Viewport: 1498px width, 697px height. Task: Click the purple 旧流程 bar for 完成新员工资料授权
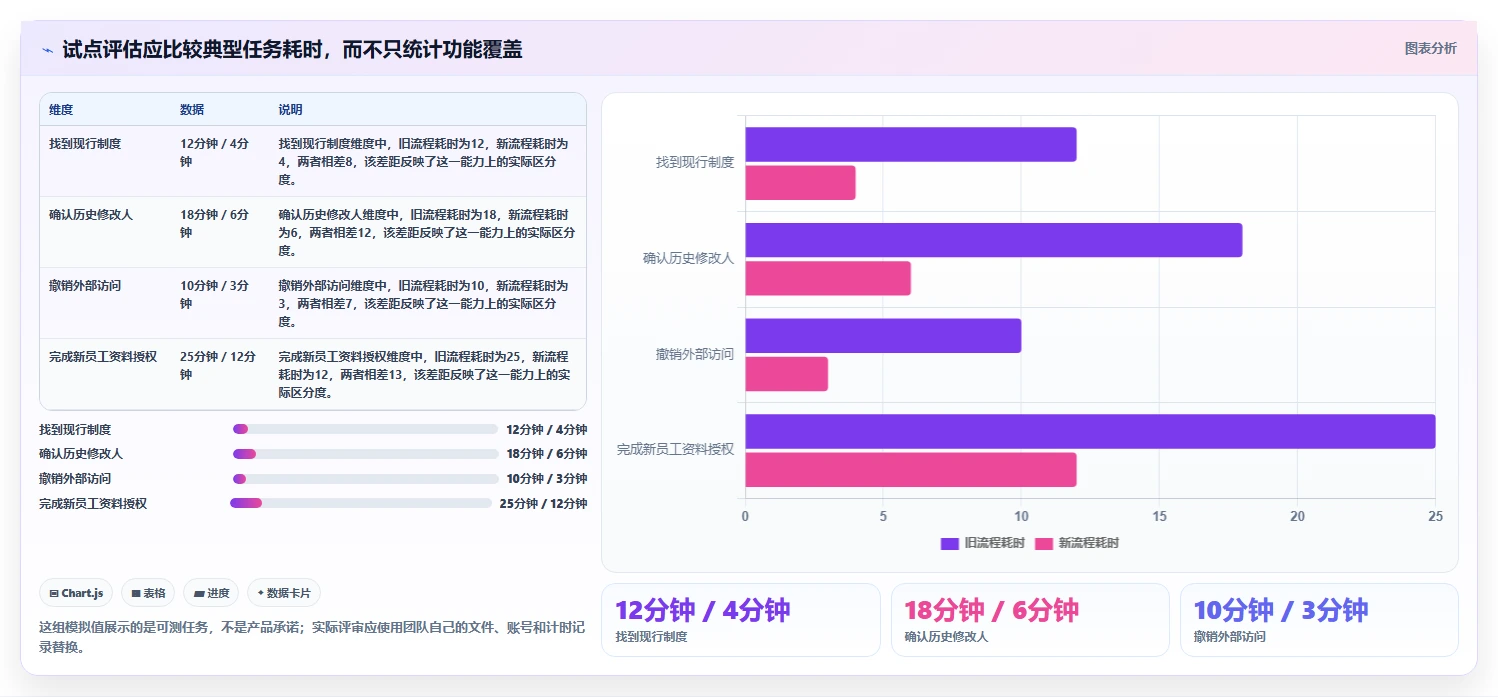click(x=1090, y=431)
